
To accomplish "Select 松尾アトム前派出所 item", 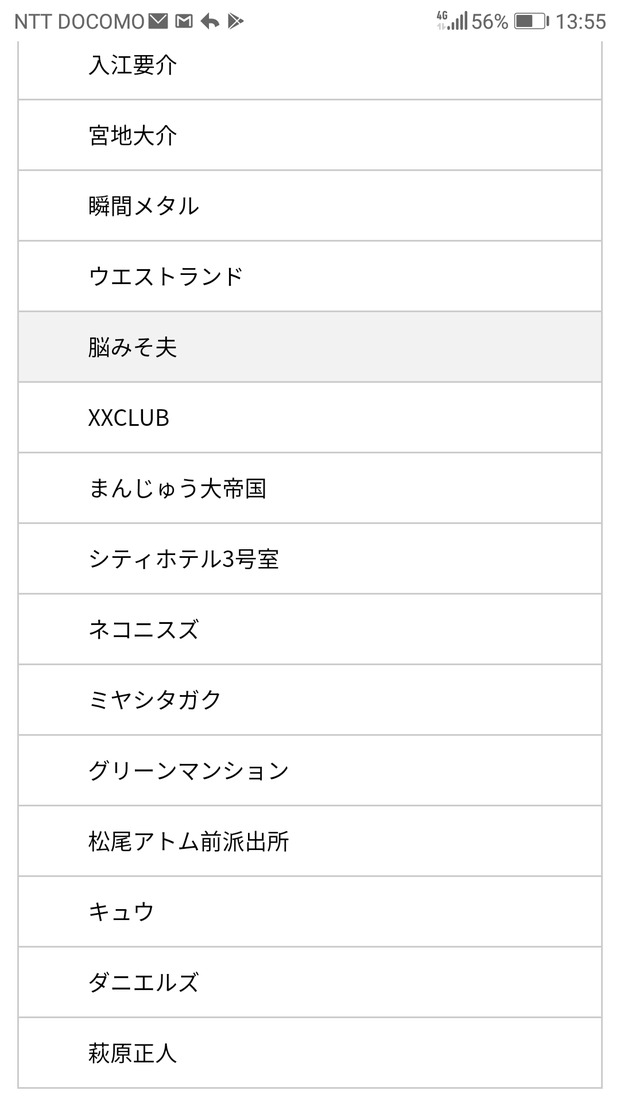I will (x=310, y=841).
